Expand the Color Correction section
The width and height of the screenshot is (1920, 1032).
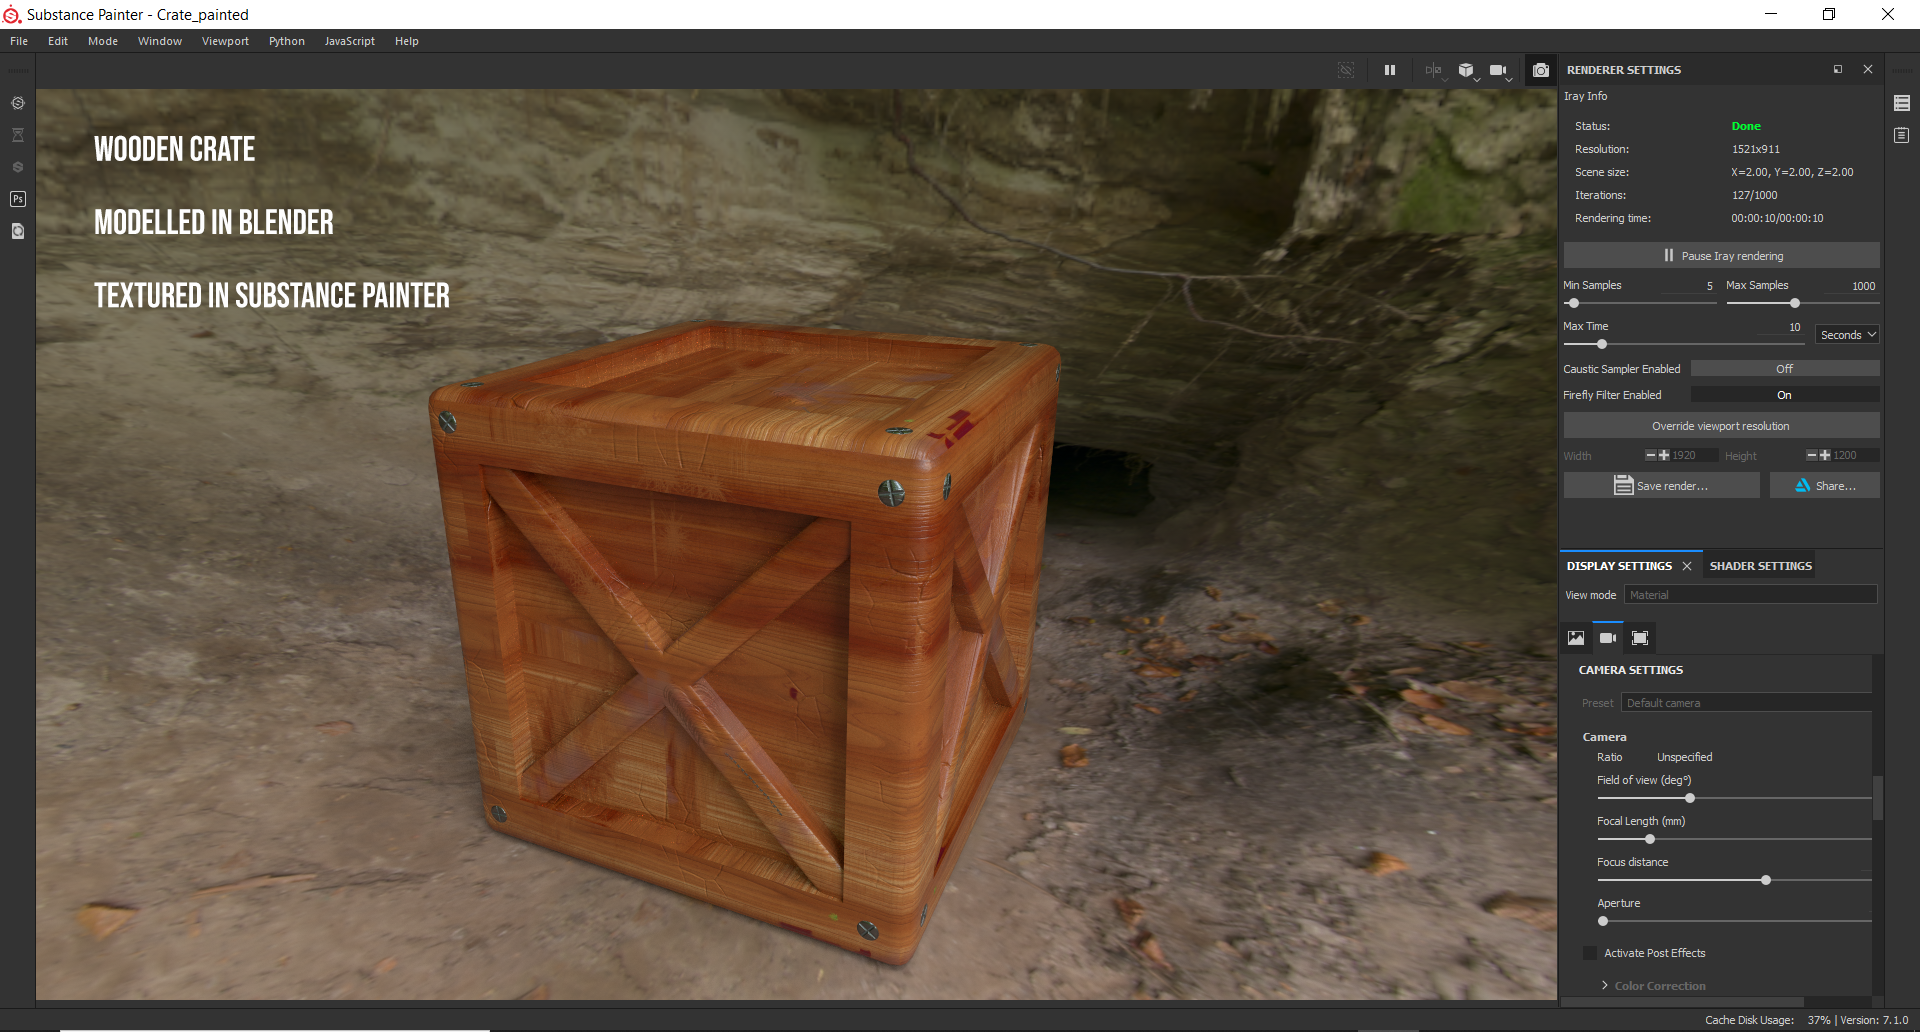(x=1605, y=986)
